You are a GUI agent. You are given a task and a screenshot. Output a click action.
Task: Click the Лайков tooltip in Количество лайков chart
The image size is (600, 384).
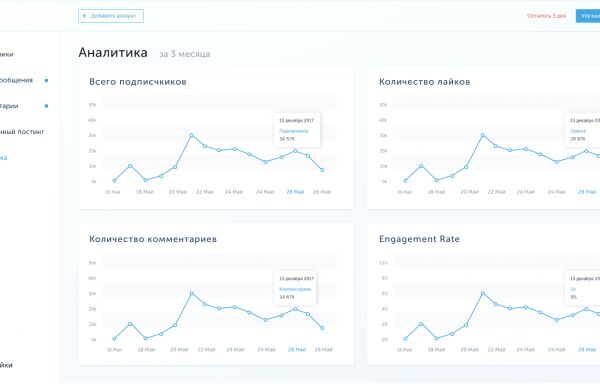582,130
